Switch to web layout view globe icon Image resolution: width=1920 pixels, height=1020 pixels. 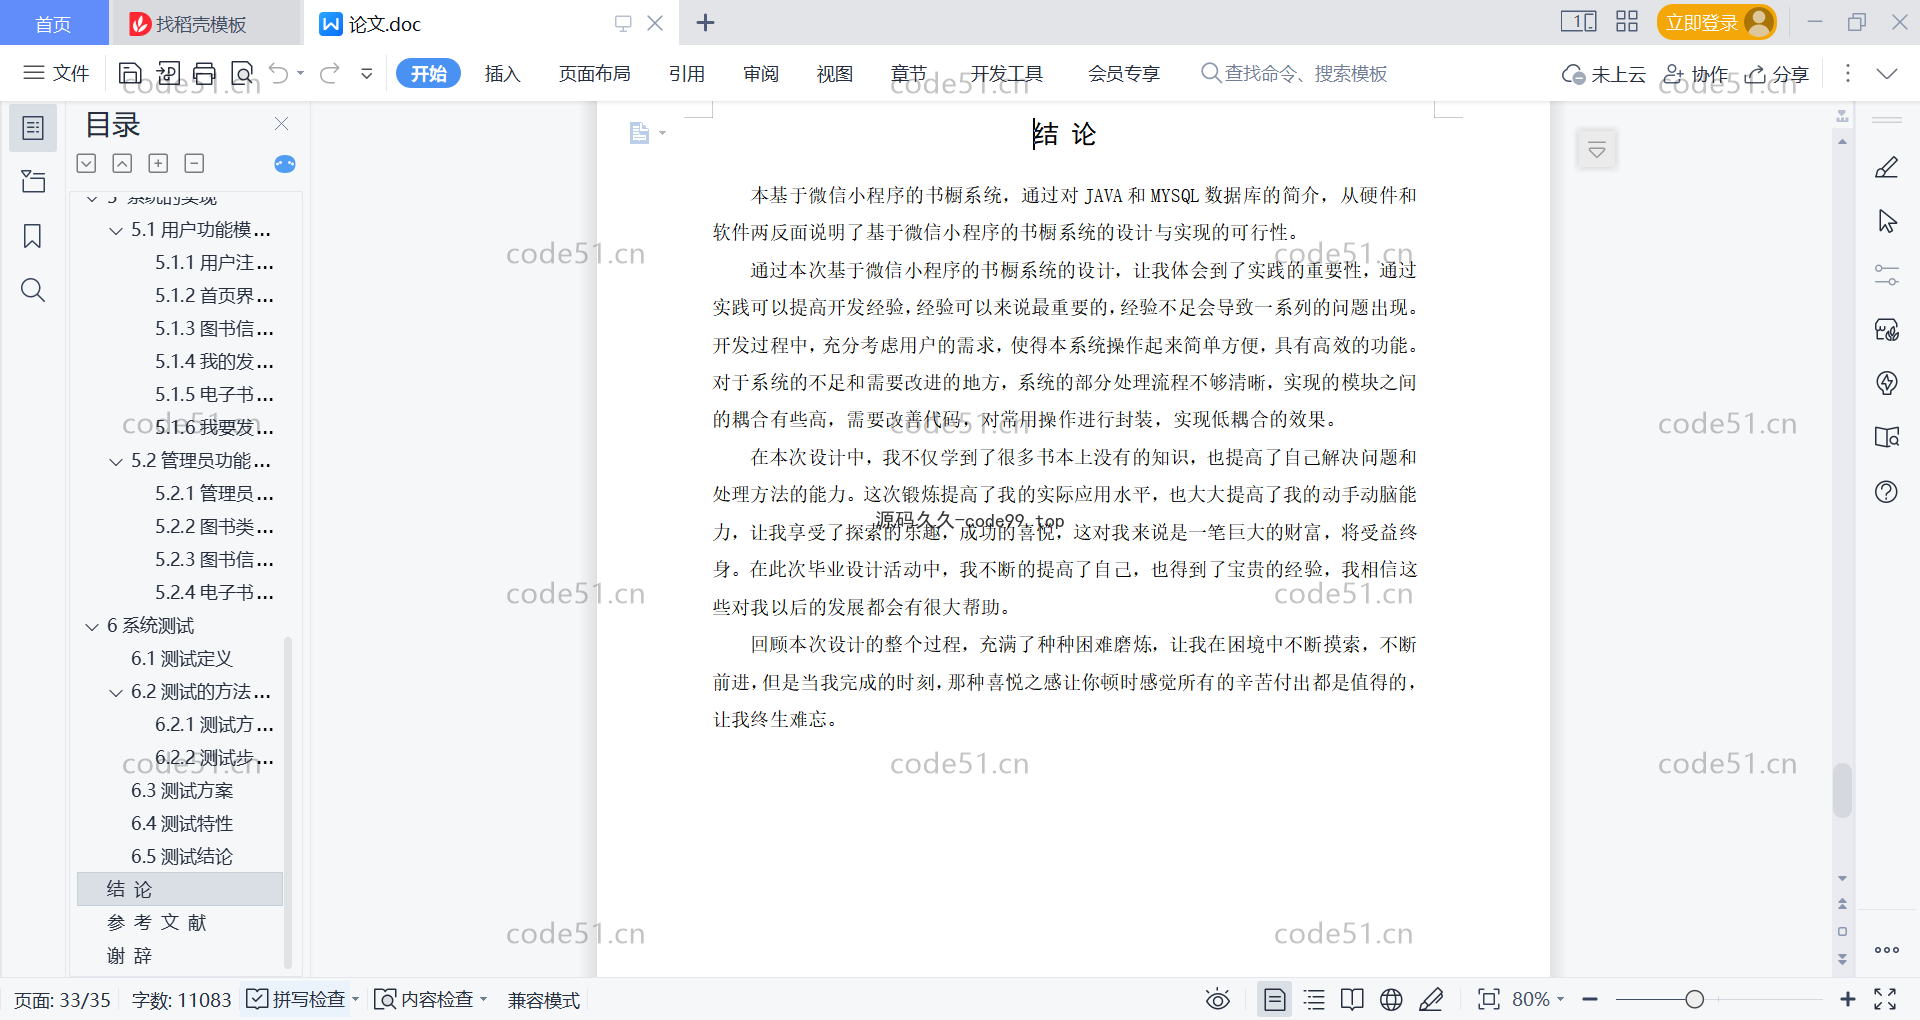point(1391,999)
